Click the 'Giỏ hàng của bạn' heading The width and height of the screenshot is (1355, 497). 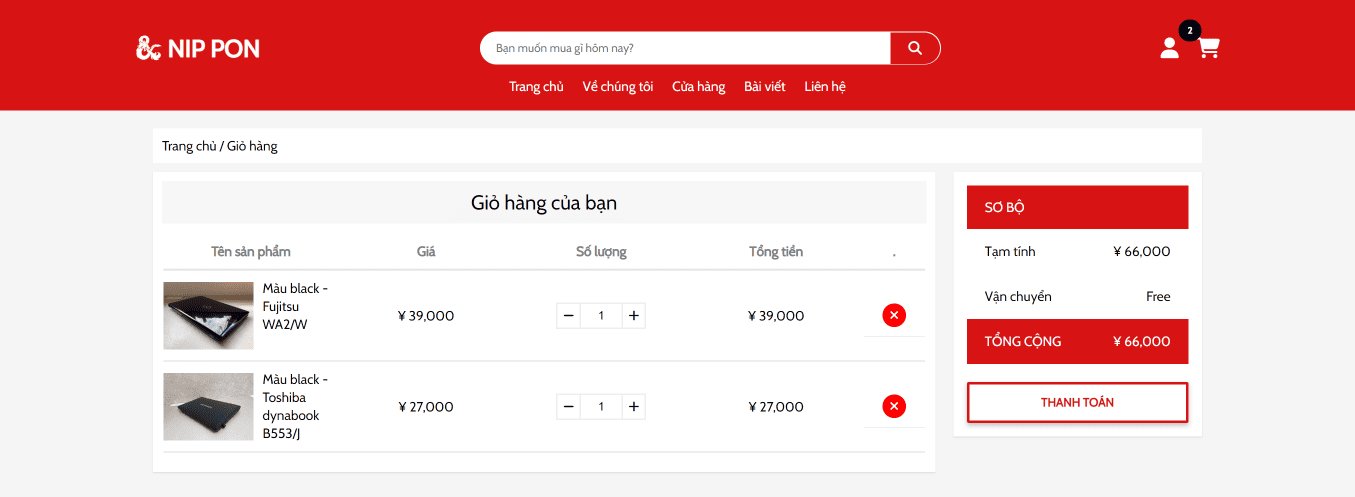pos(544,203)
